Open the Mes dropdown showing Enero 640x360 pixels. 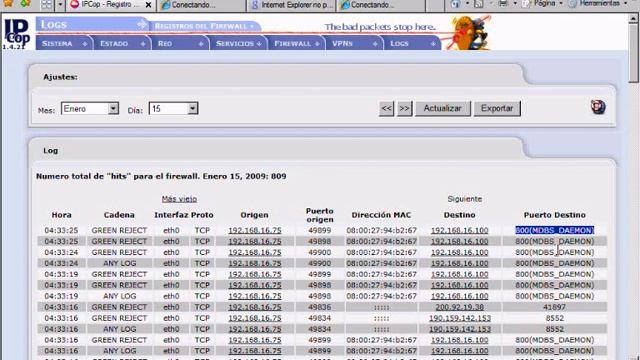(x=90, y=109)
